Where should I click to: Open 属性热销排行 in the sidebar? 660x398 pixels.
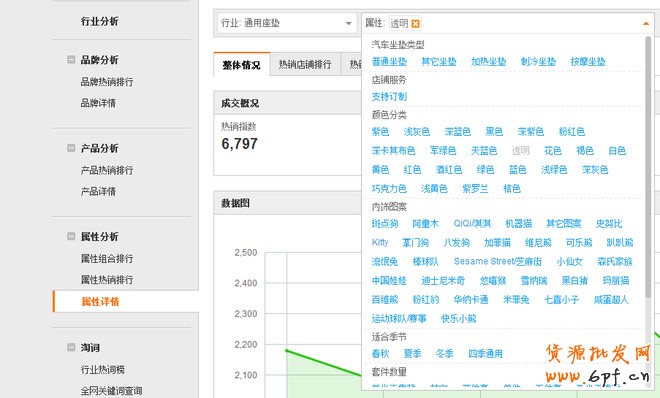[107, 279]
